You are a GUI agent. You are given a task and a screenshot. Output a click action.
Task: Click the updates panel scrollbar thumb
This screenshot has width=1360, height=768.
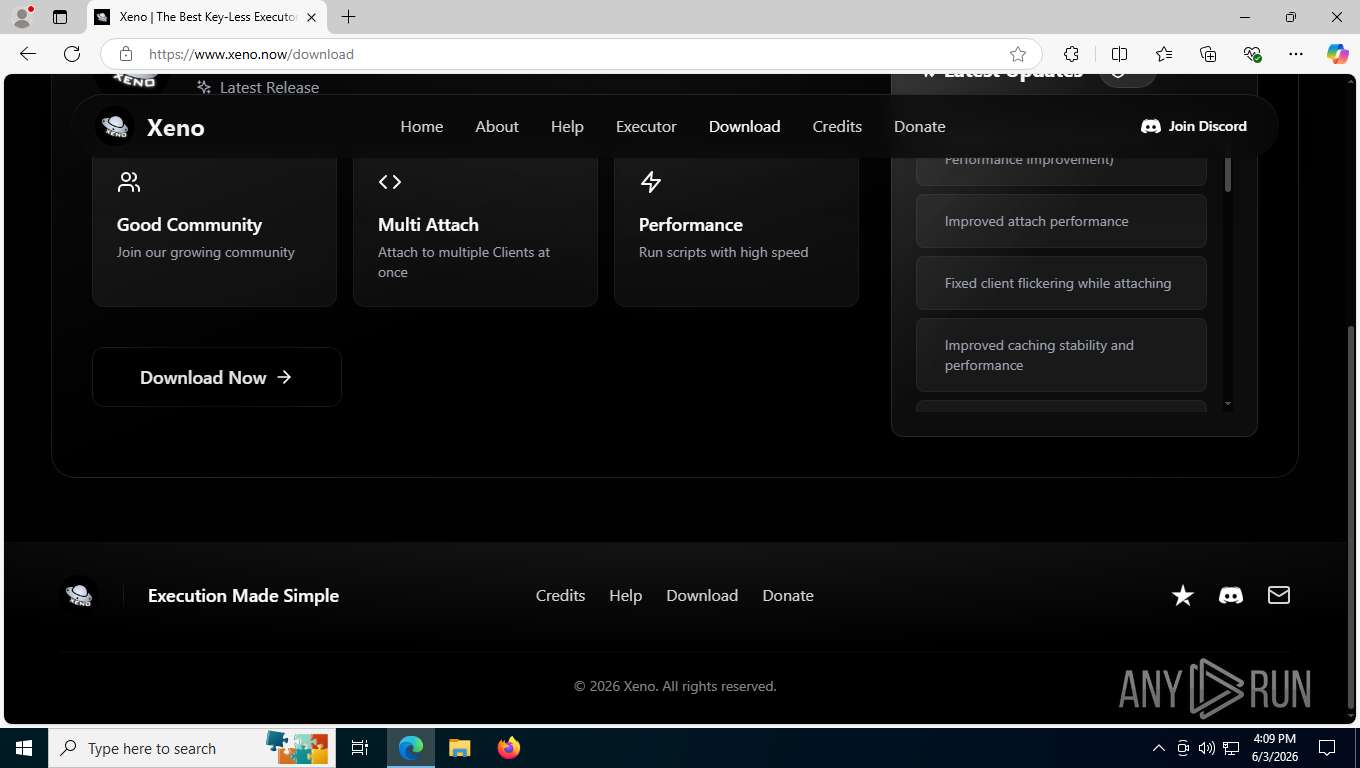tap(1228, 172)
